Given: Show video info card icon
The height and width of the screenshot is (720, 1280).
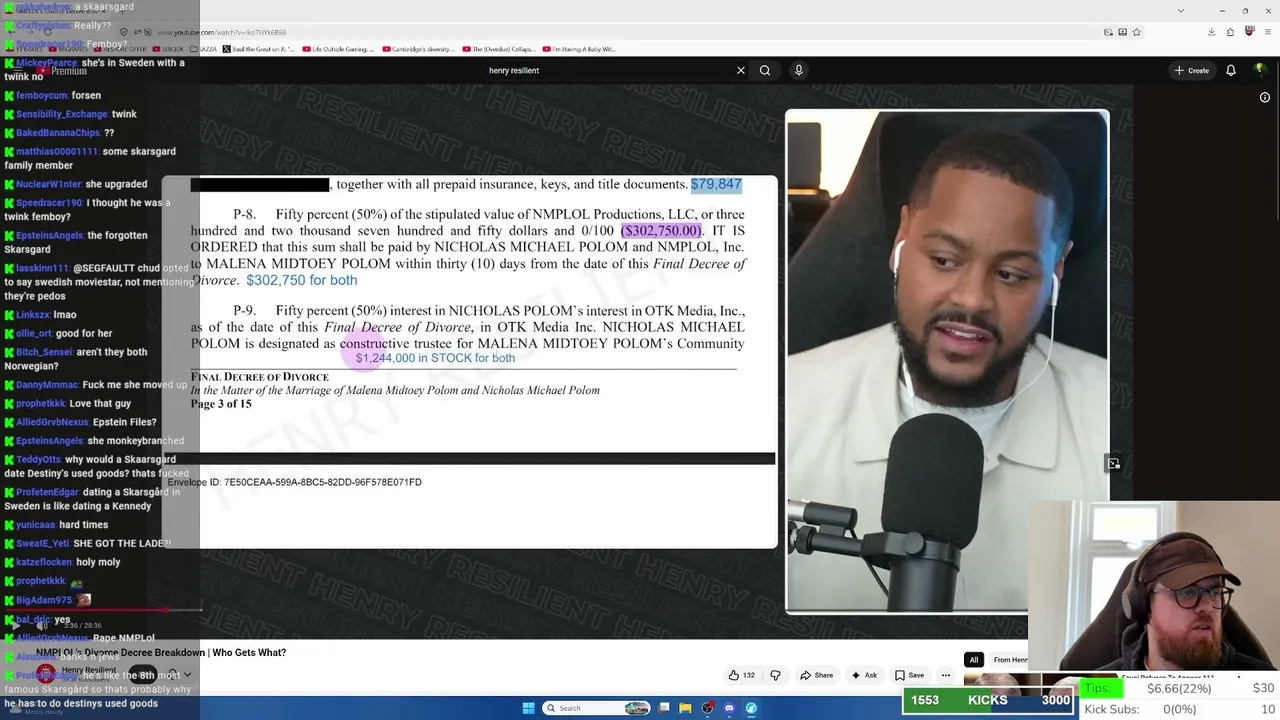Looking at the screenshot, I should click(1265, 97).
